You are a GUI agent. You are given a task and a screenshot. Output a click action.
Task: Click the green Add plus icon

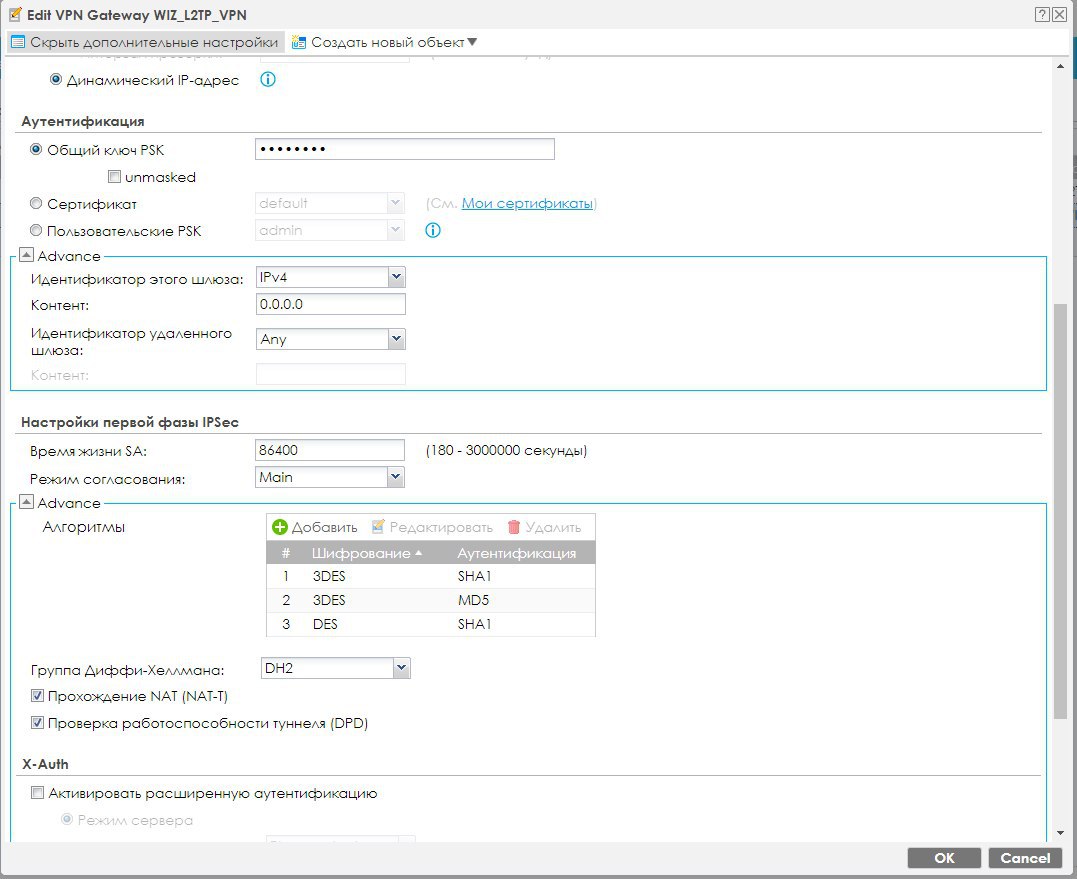click(x=280, y=527)
